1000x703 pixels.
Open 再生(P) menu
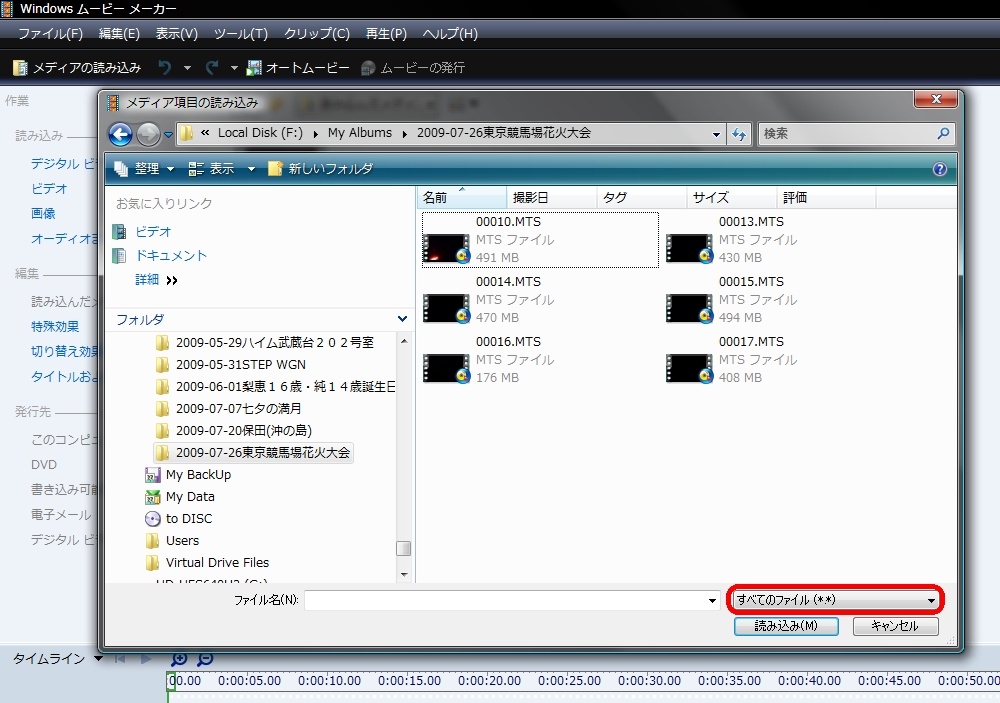coord(386,33)
